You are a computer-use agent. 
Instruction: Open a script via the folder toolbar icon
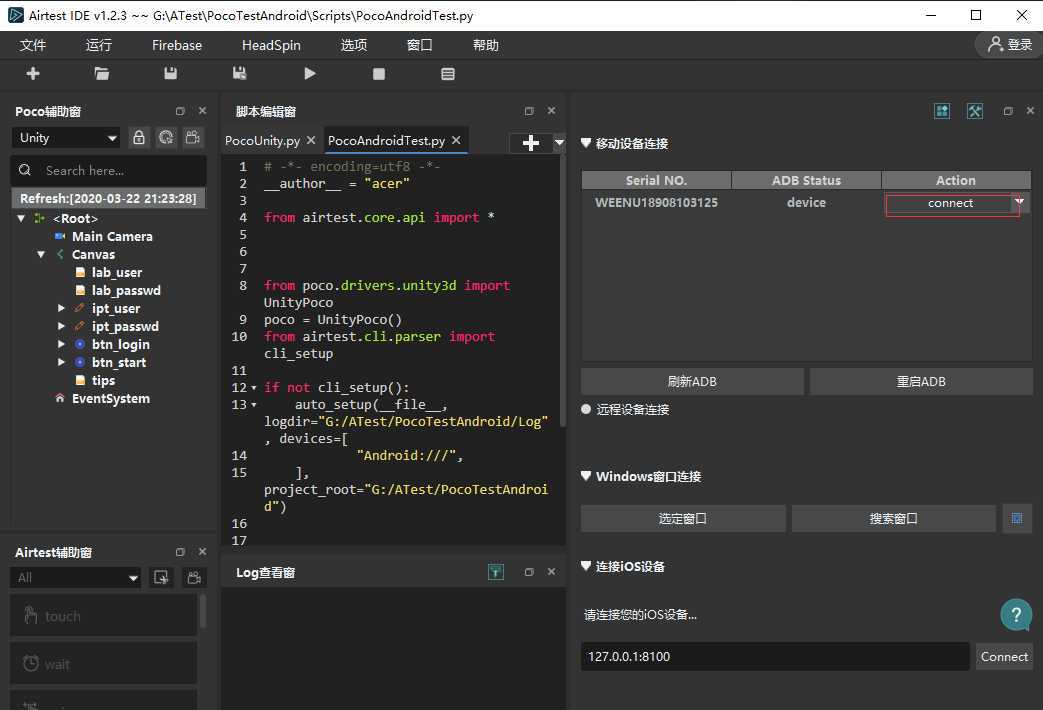102,74
